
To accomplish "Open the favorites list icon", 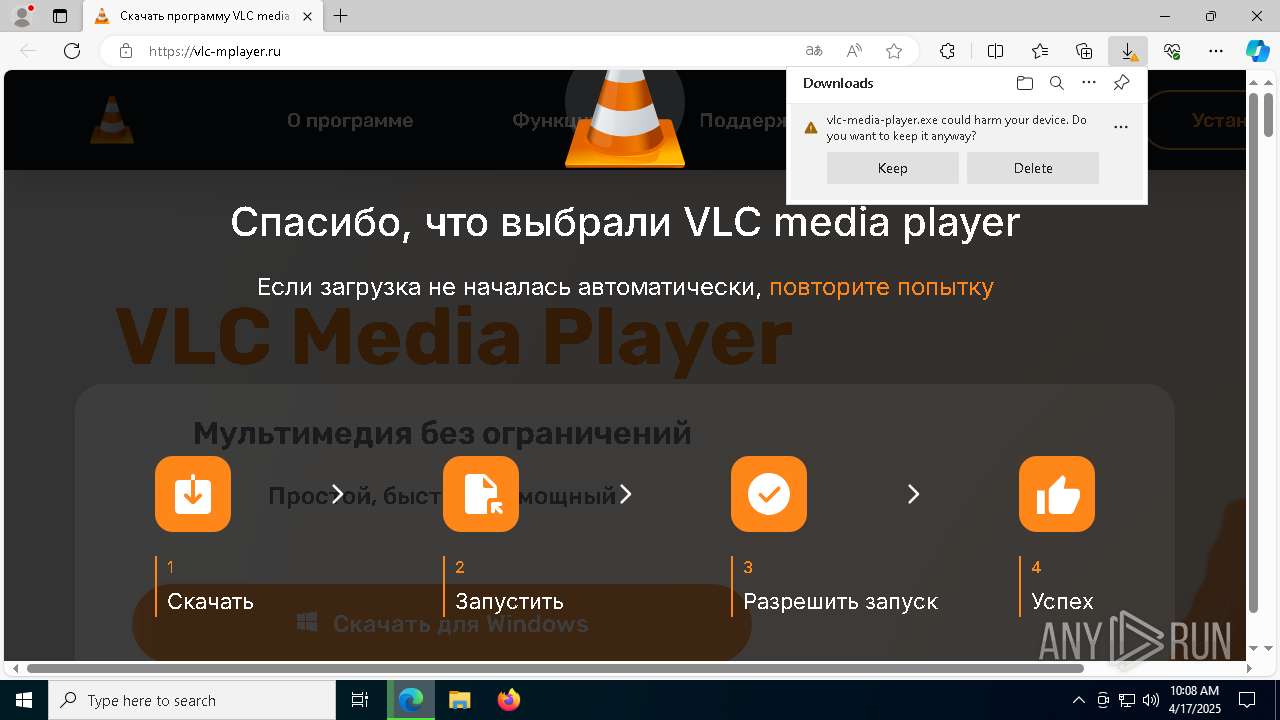I will point(1040,51).
